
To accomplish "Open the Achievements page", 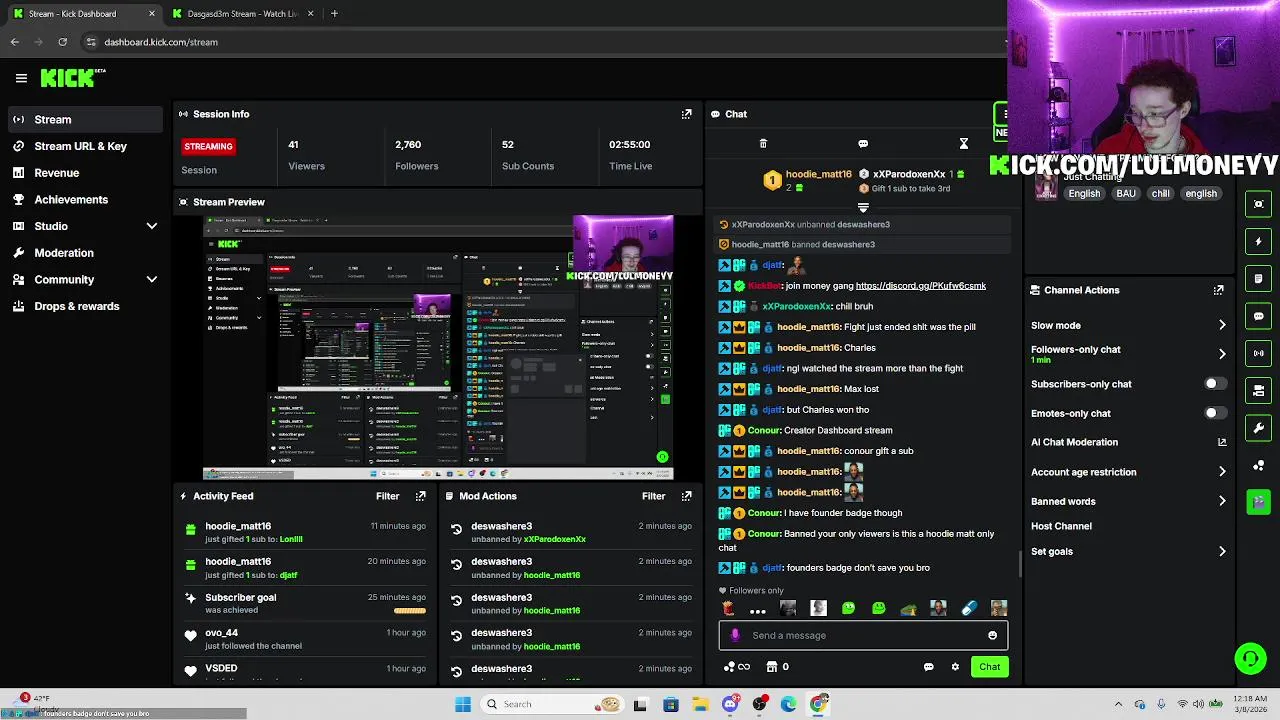I will coord(85,199).
